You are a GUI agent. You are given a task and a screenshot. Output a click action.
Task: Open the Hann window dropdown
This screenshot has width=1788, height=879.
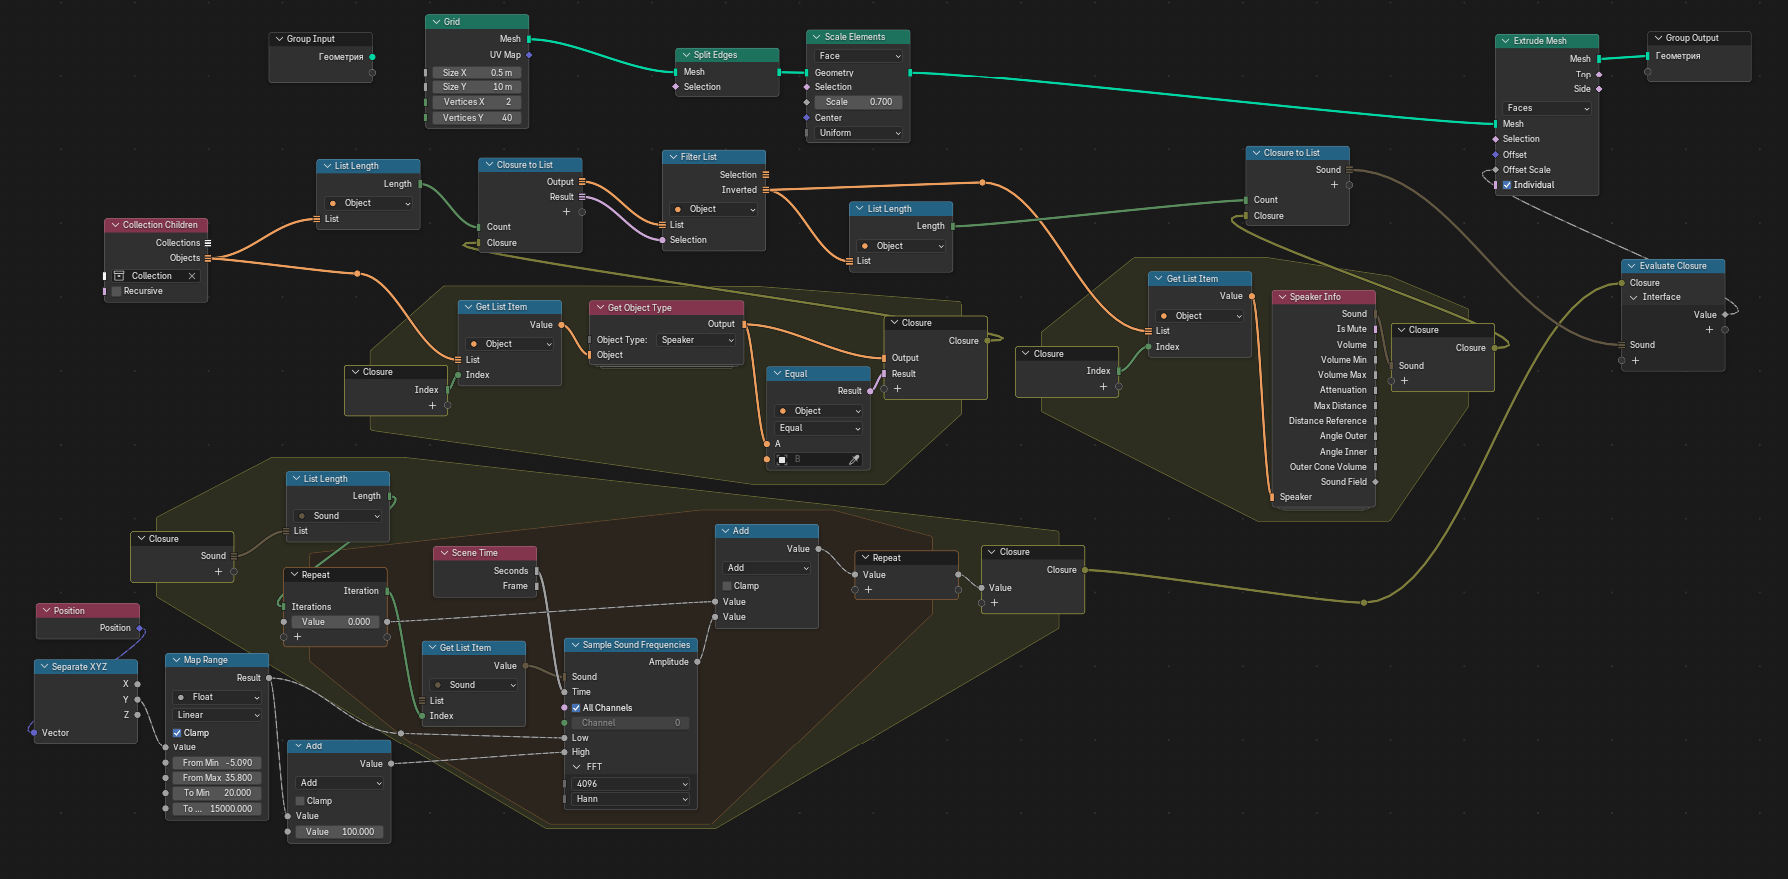(631, 799)
